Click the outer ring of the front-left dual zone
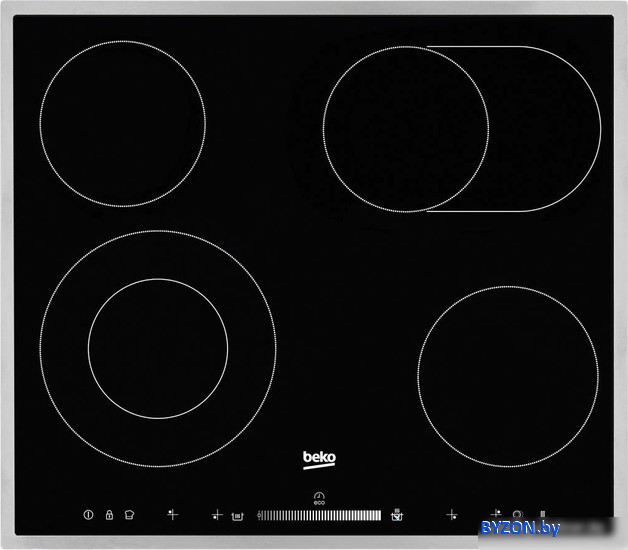 coord(158,443)
